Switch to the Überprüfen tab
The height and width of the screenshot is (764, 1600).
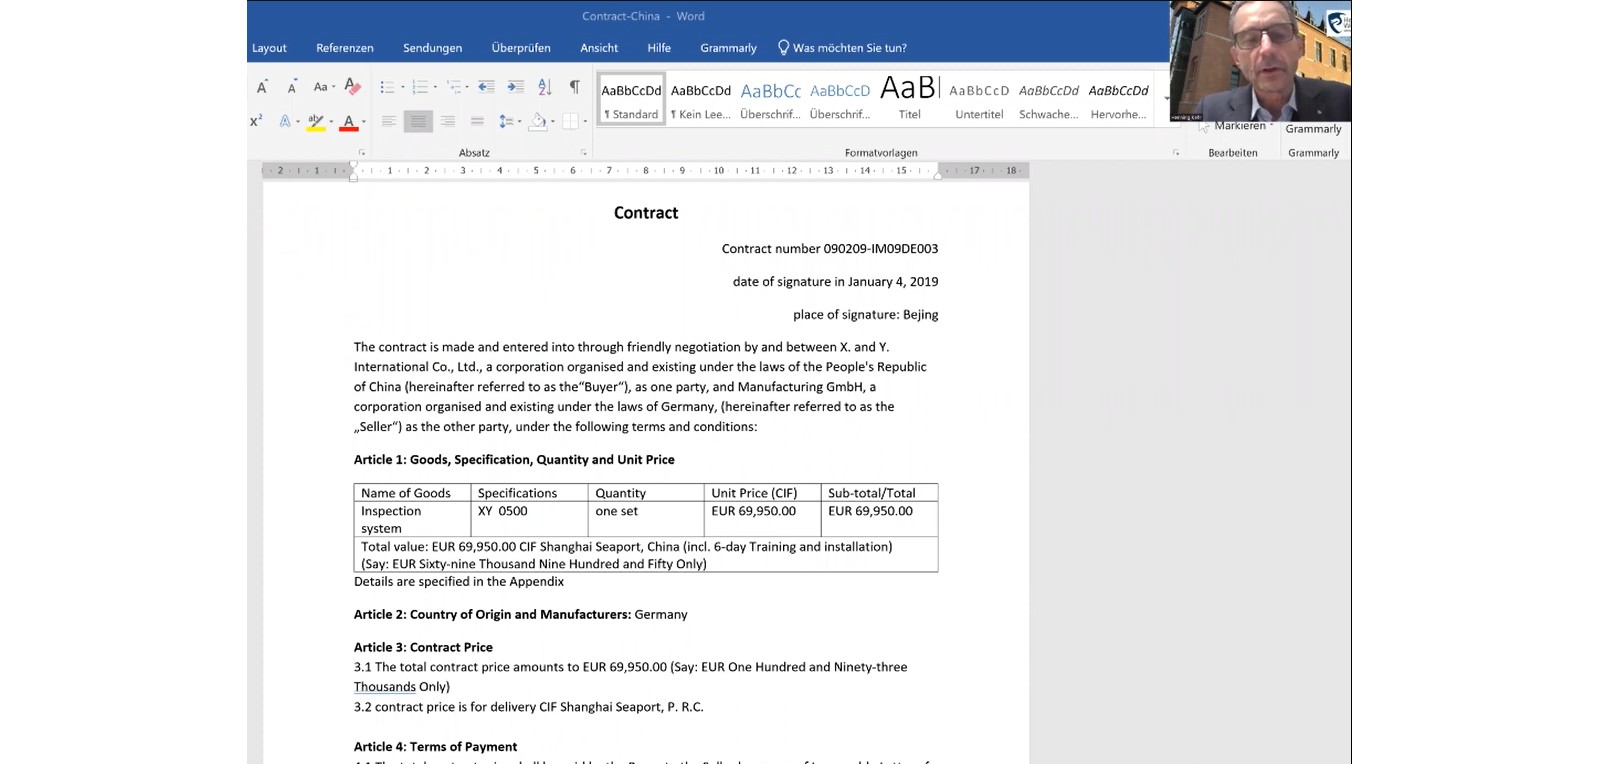click(520, 48)
